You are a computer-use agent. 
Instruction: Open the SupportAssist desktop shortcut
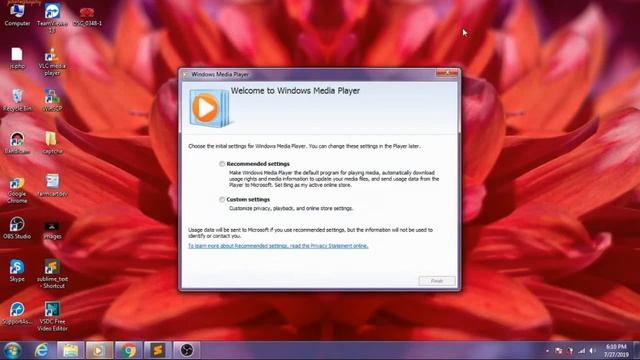17,313
